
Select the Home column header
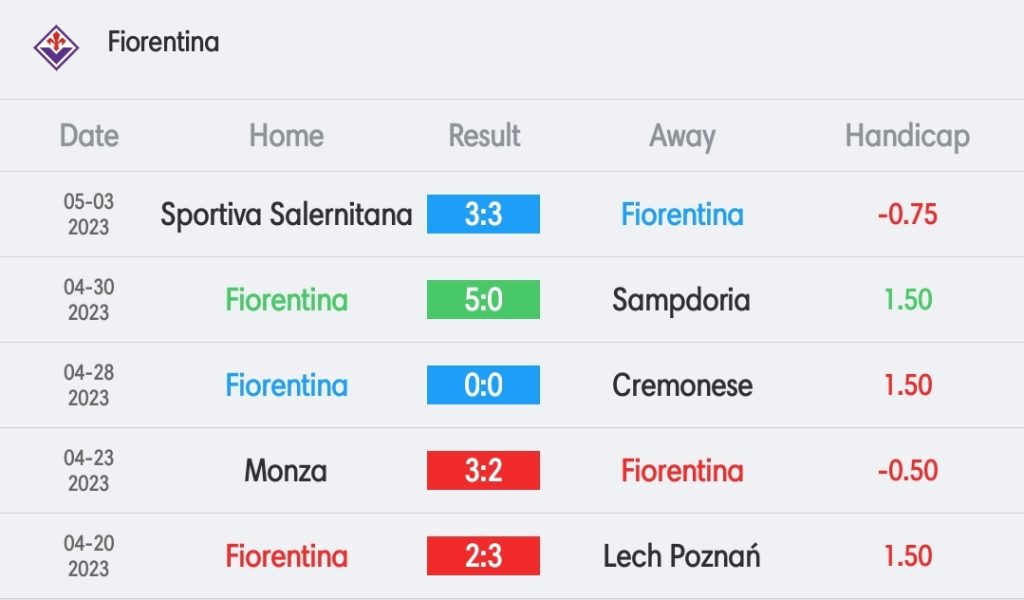point(286,136)
